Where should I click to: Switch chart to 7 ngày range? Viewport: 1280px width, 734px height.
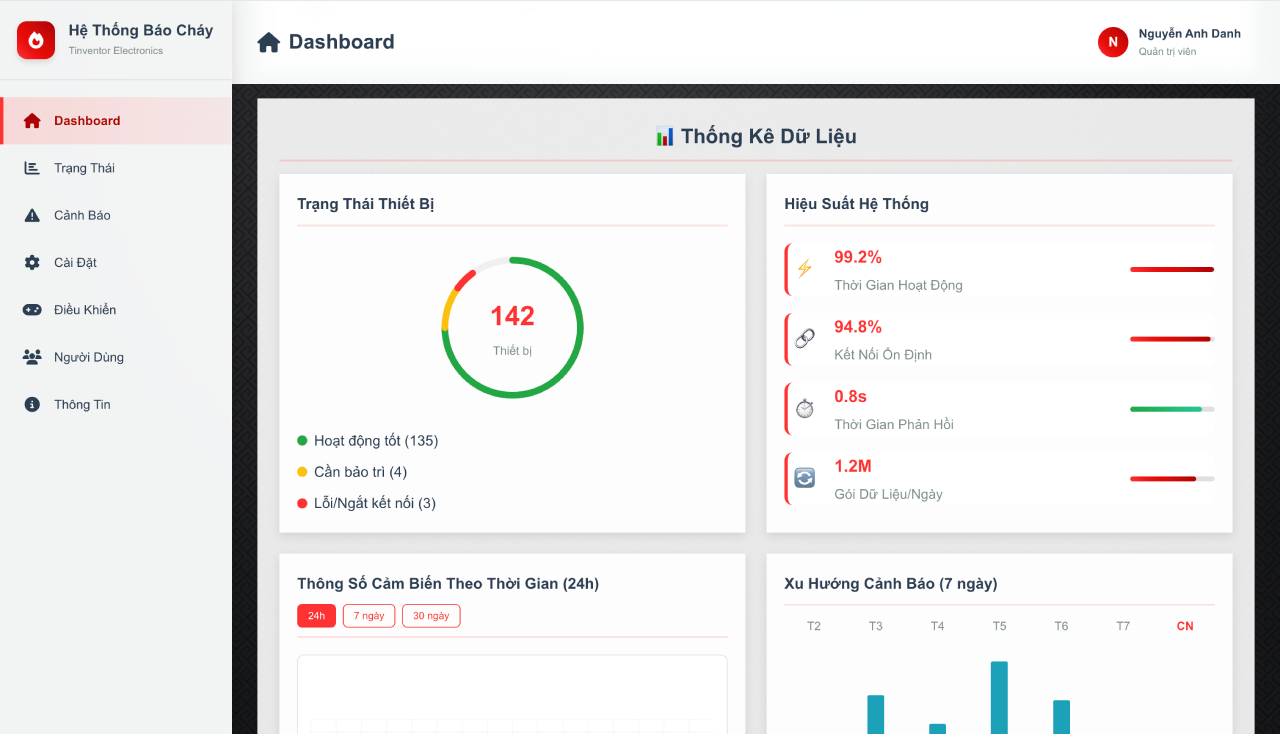pyautogui.click(x=369, y=616)
